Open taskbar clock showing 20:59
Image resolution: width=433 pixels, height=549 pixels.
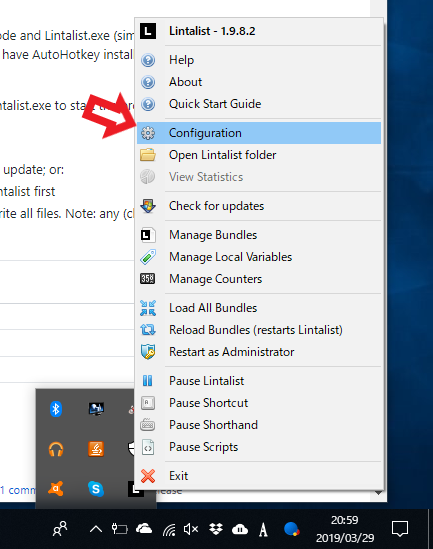click(345, 529)
